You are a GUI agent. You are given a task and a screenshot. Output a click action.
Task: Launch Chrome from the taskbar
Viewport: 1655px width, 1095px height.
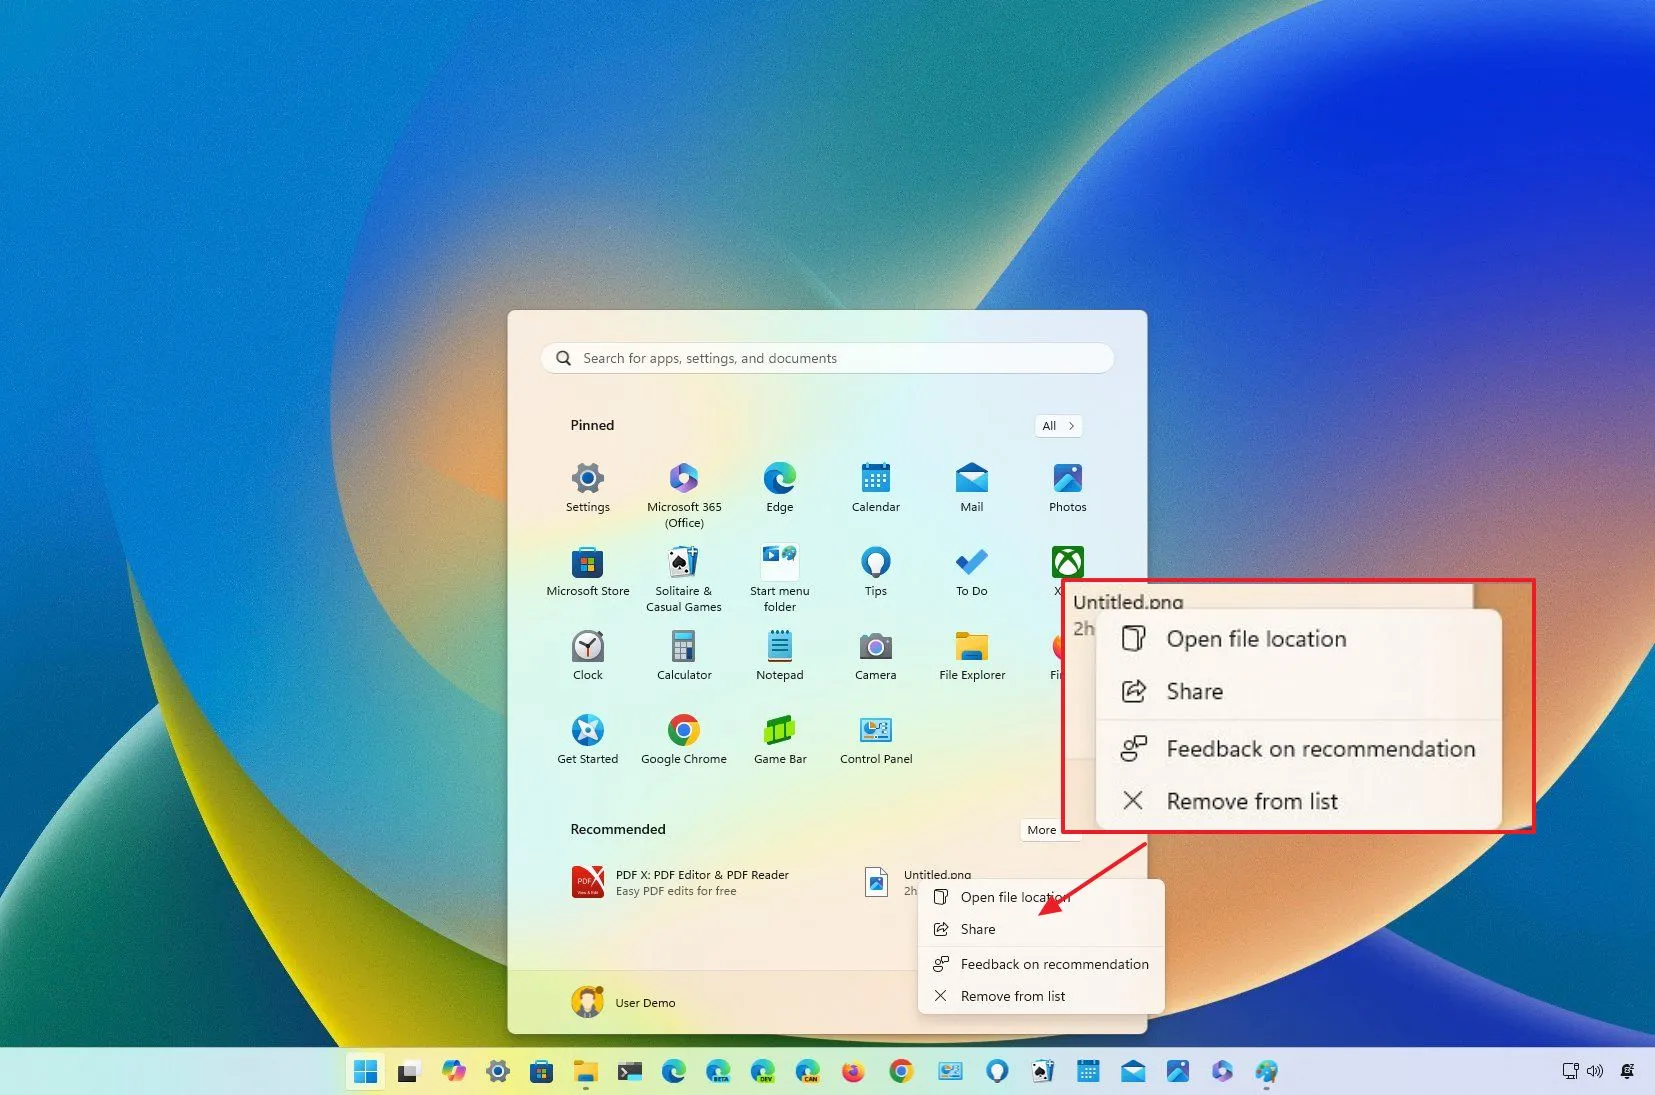[x=901, y=1072]
